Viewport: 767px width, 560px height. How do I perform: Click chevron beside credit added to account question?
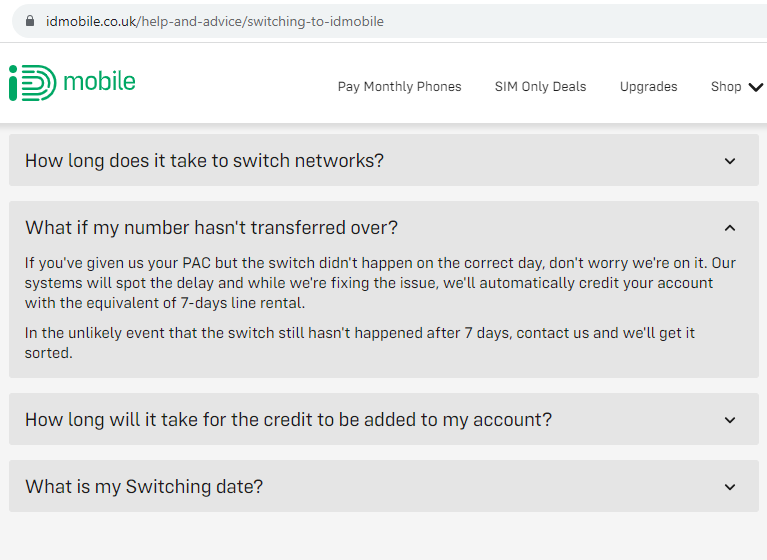click(x=730, y=420)
